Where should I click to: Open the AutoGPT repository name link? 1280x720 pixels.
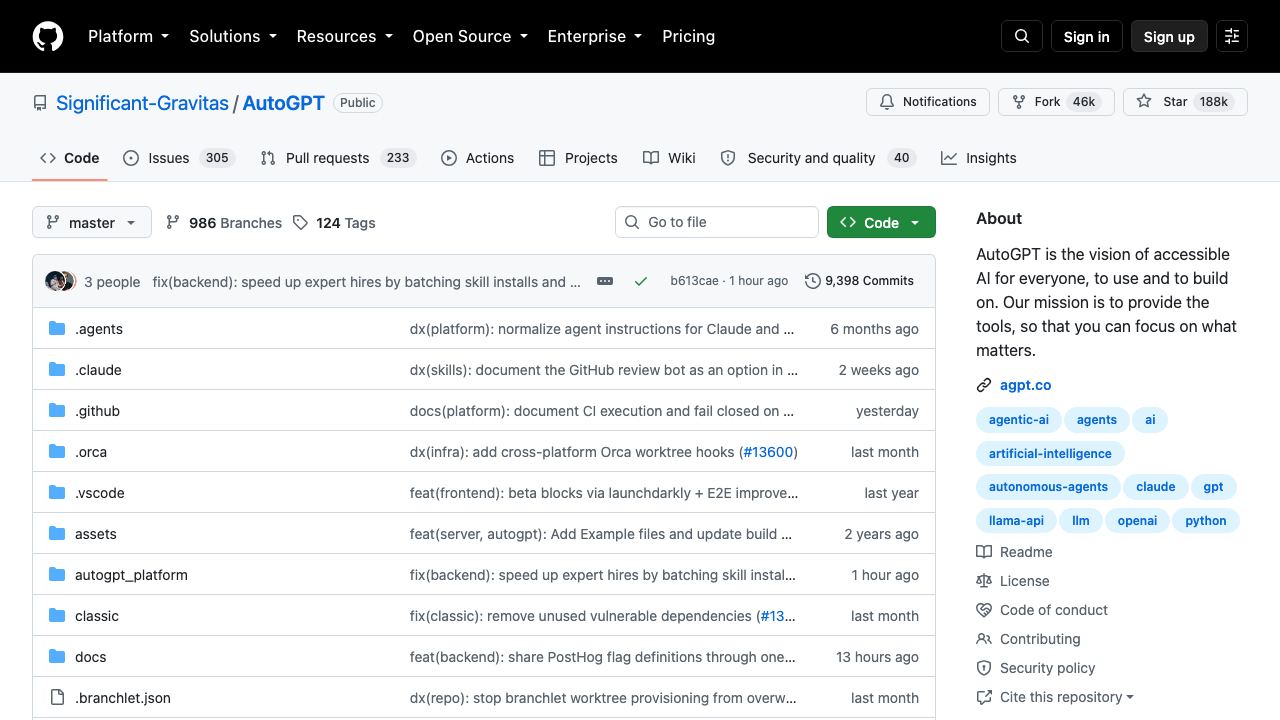click(x=284, y=103)
